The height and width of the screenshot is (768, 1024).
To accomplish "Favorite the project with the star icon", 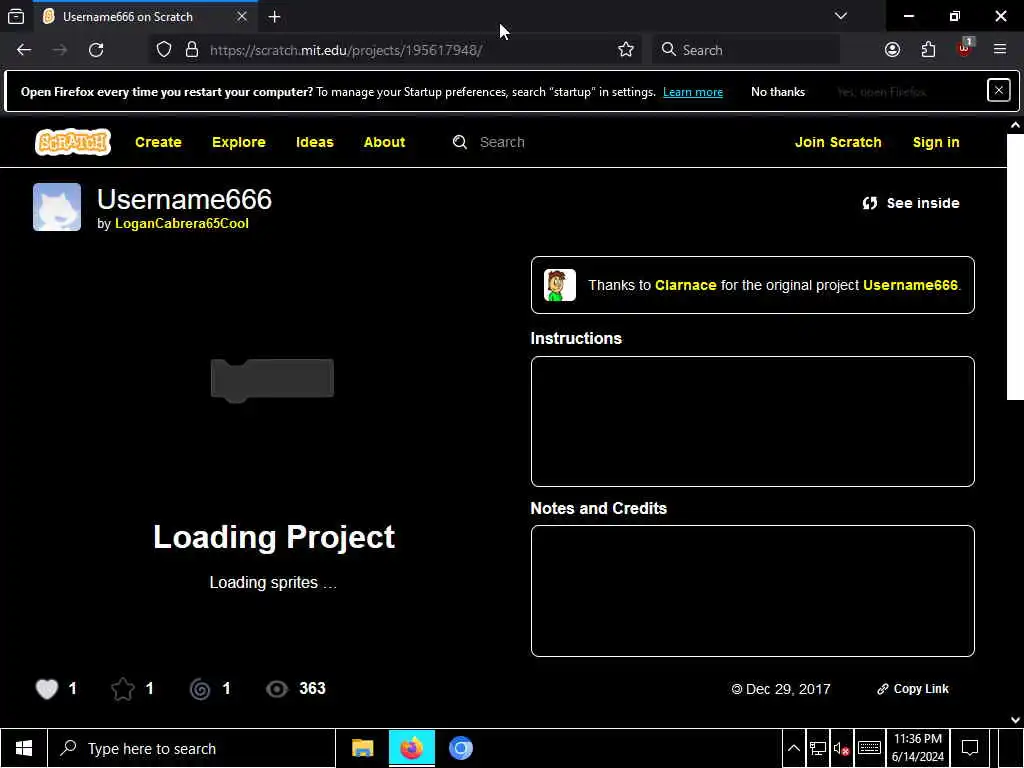I will [123, 688].
